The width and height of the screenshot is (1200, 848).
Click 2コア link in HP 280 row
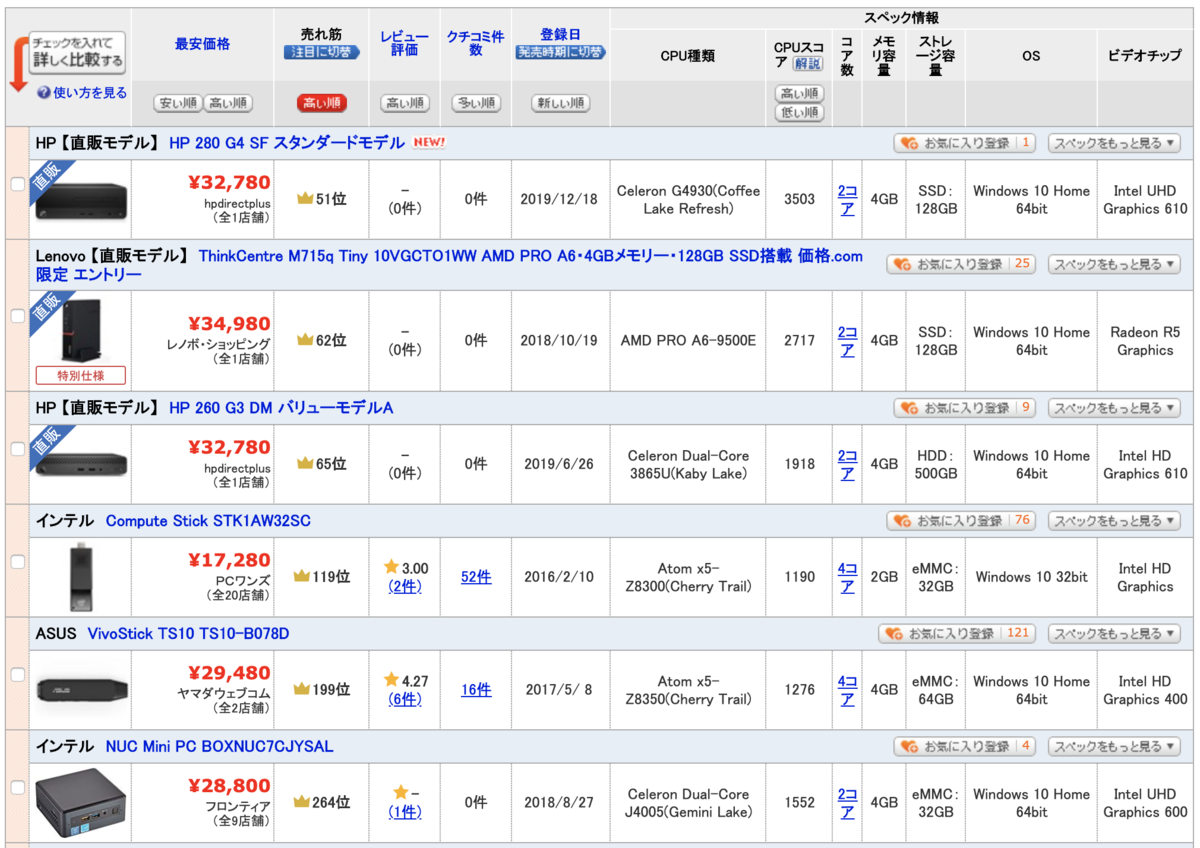coord(847,199)
